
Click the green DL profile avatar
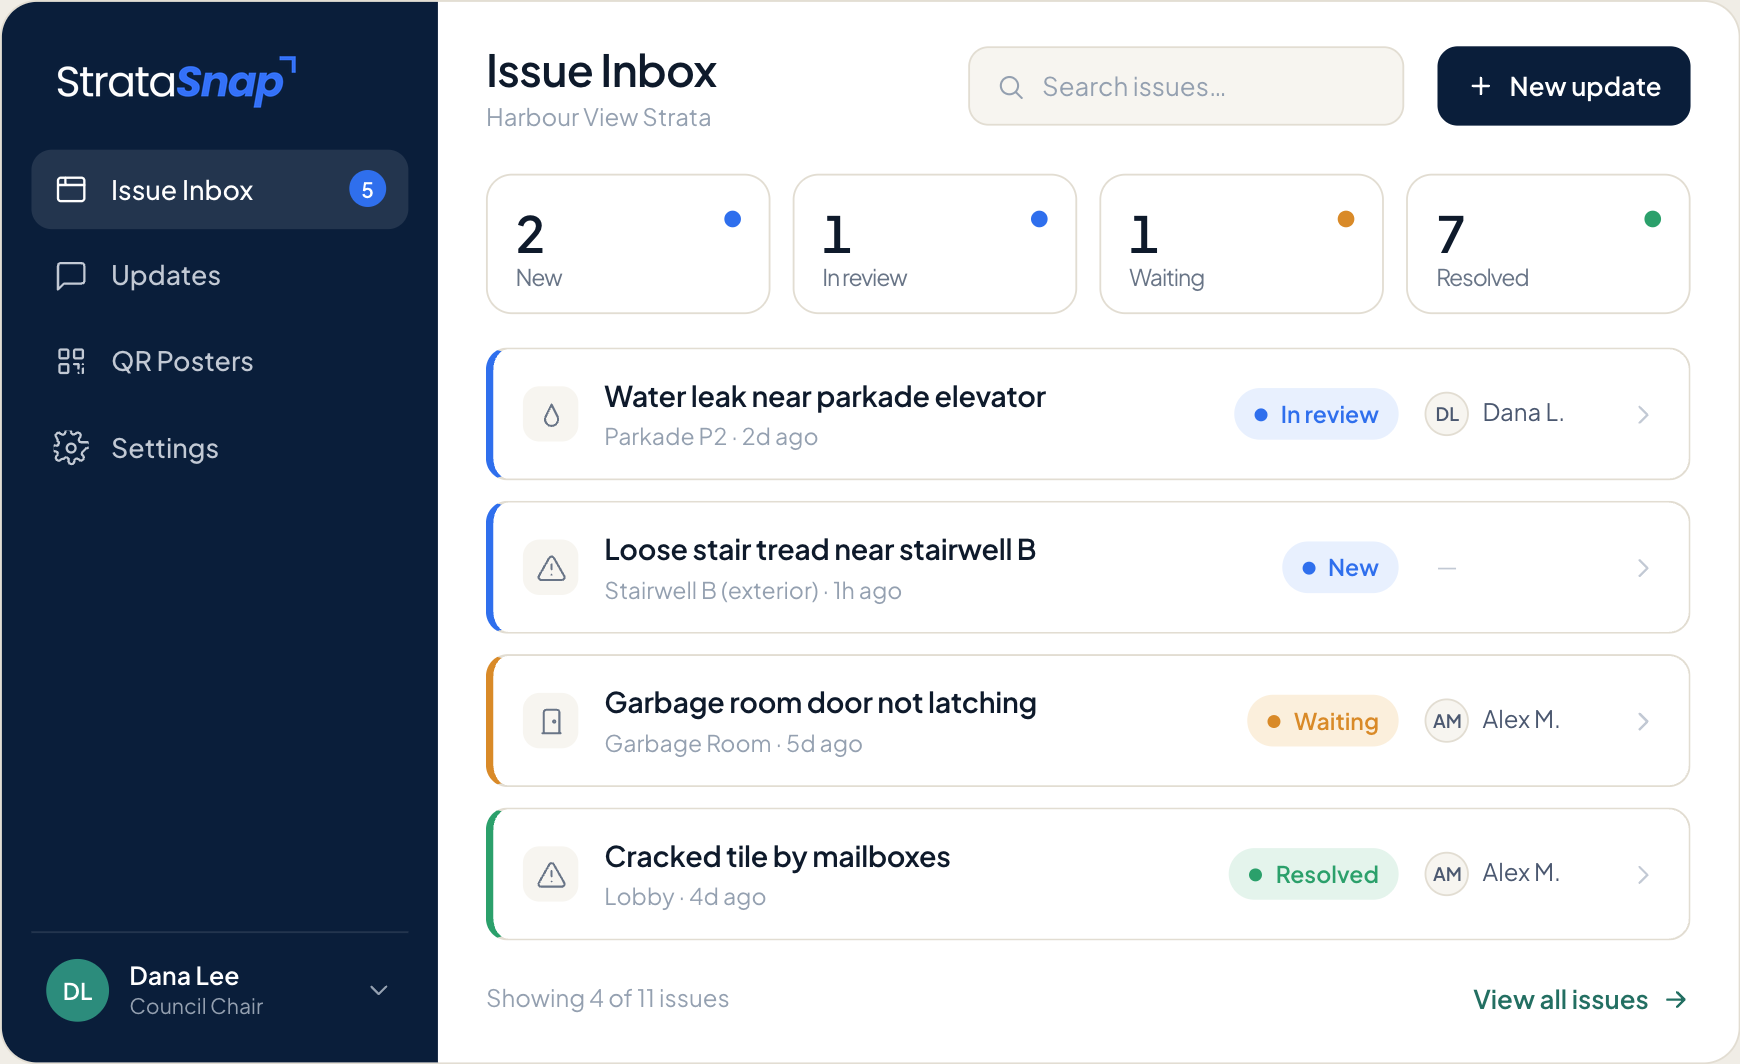click(x=77, y=990)
